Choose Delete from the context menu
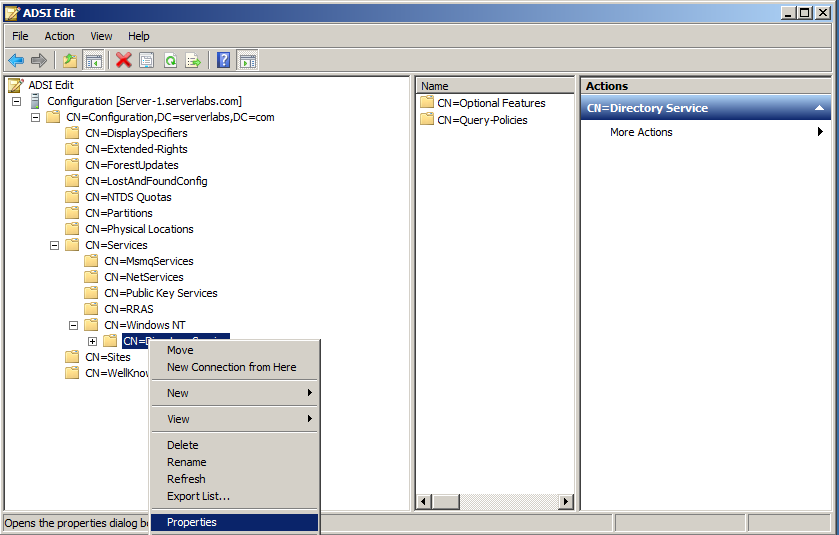Screen dimensions: 839x535 pos(235,445)
